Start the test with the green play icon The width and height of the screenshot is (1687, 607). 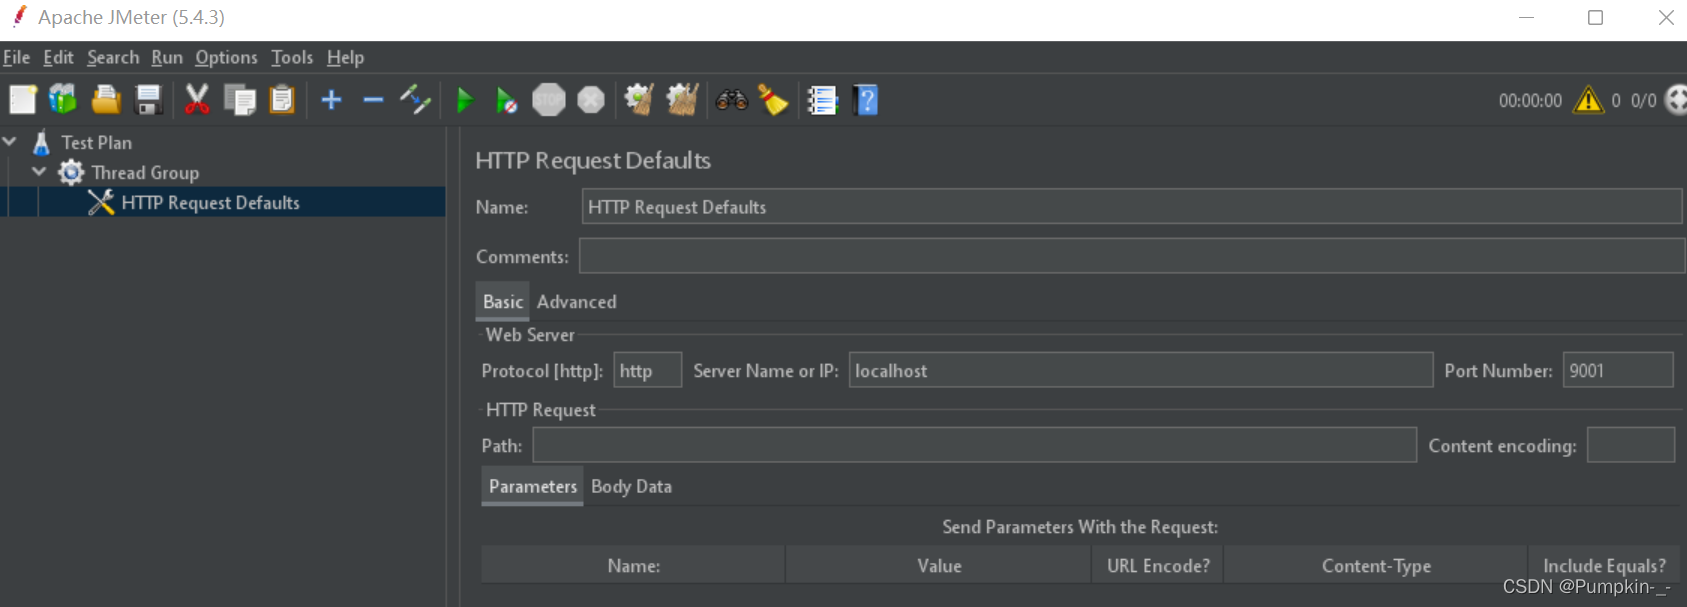(x=465, y=100)
